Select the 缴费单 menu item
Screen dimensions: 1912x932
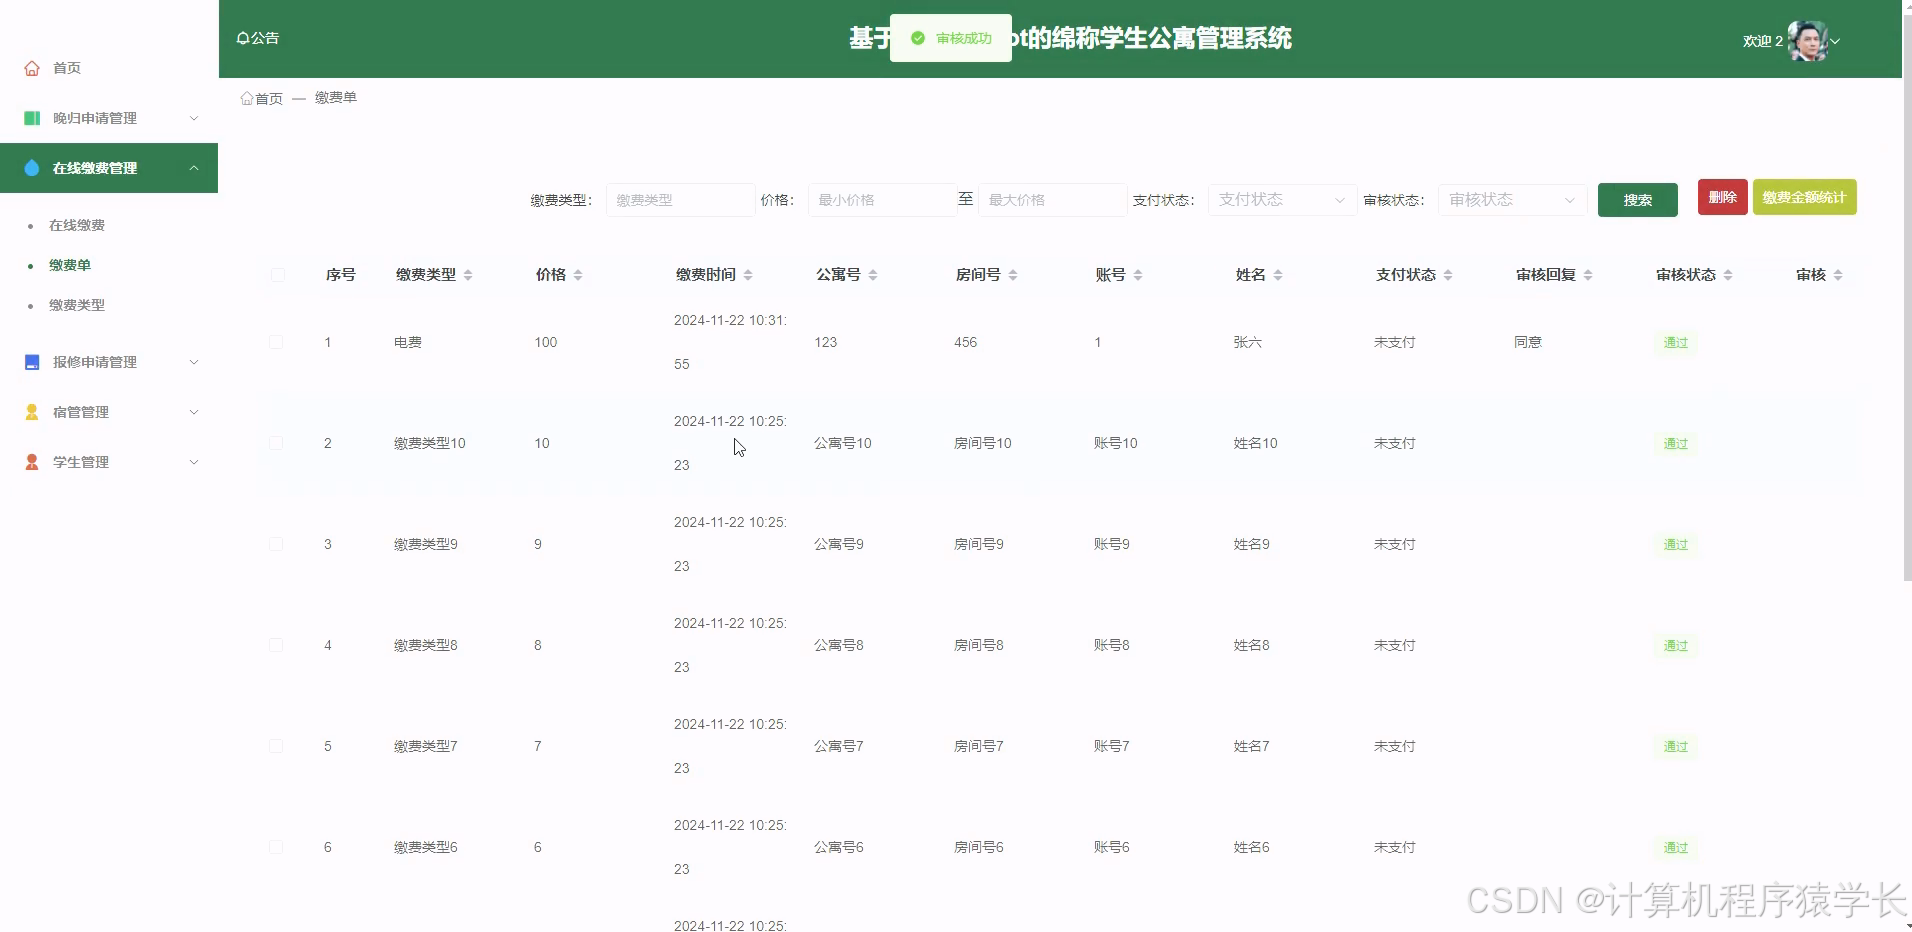coord(68,265)
